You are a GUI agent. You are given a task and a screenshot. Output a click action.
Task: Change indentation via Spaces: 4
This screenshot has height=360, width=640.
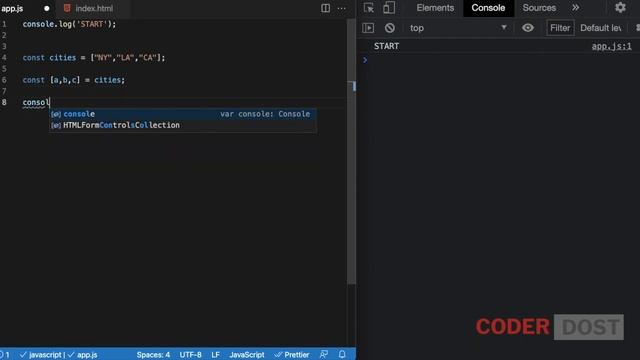coord(153,355)
